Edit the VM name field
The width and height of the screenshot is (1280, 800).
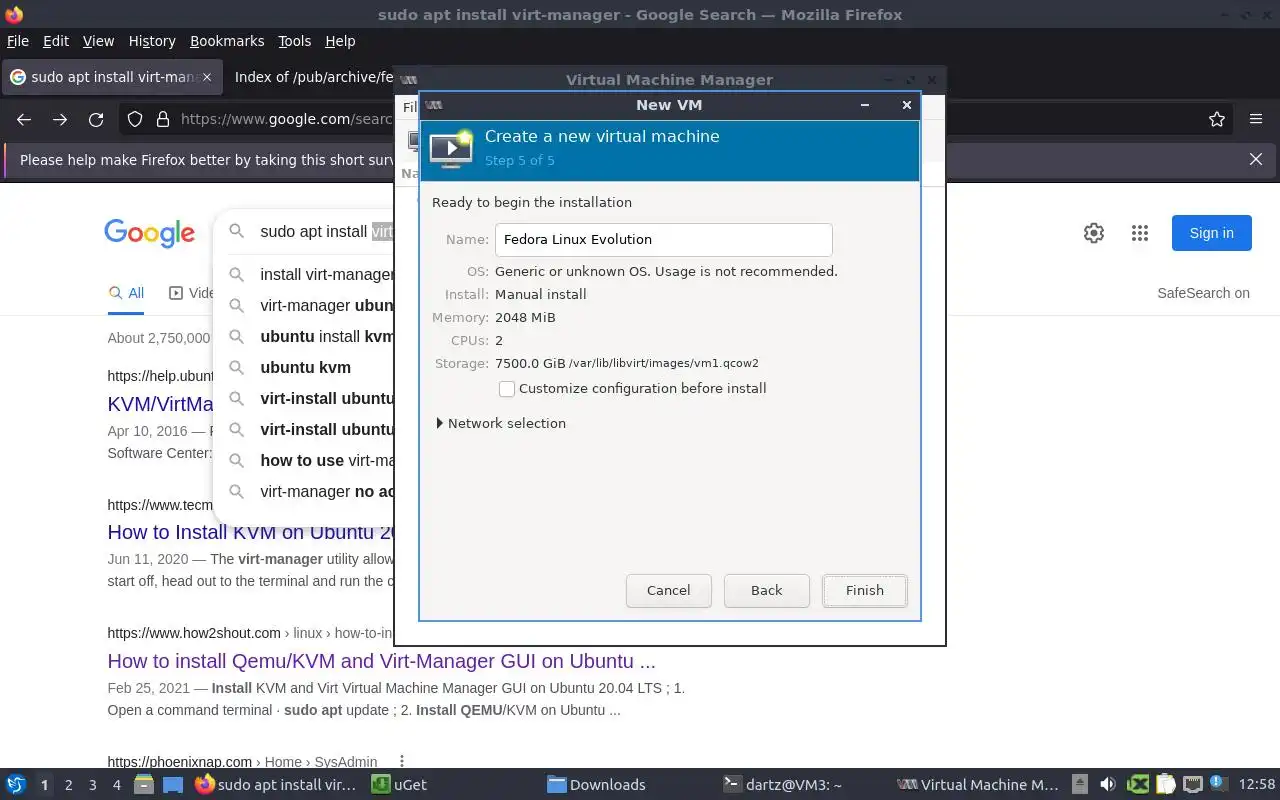point(663,239)
